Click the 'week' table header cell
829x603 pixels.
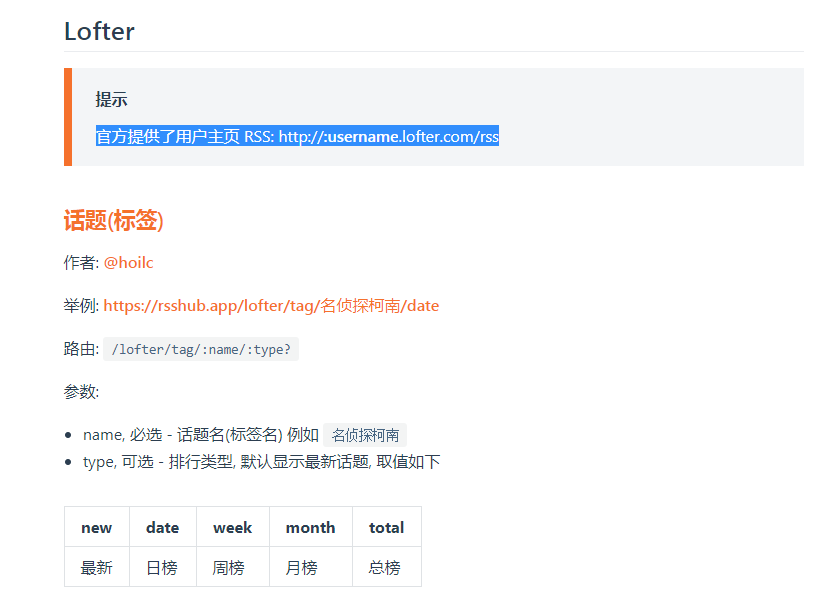pyautogui.click(x=233, y=527)
